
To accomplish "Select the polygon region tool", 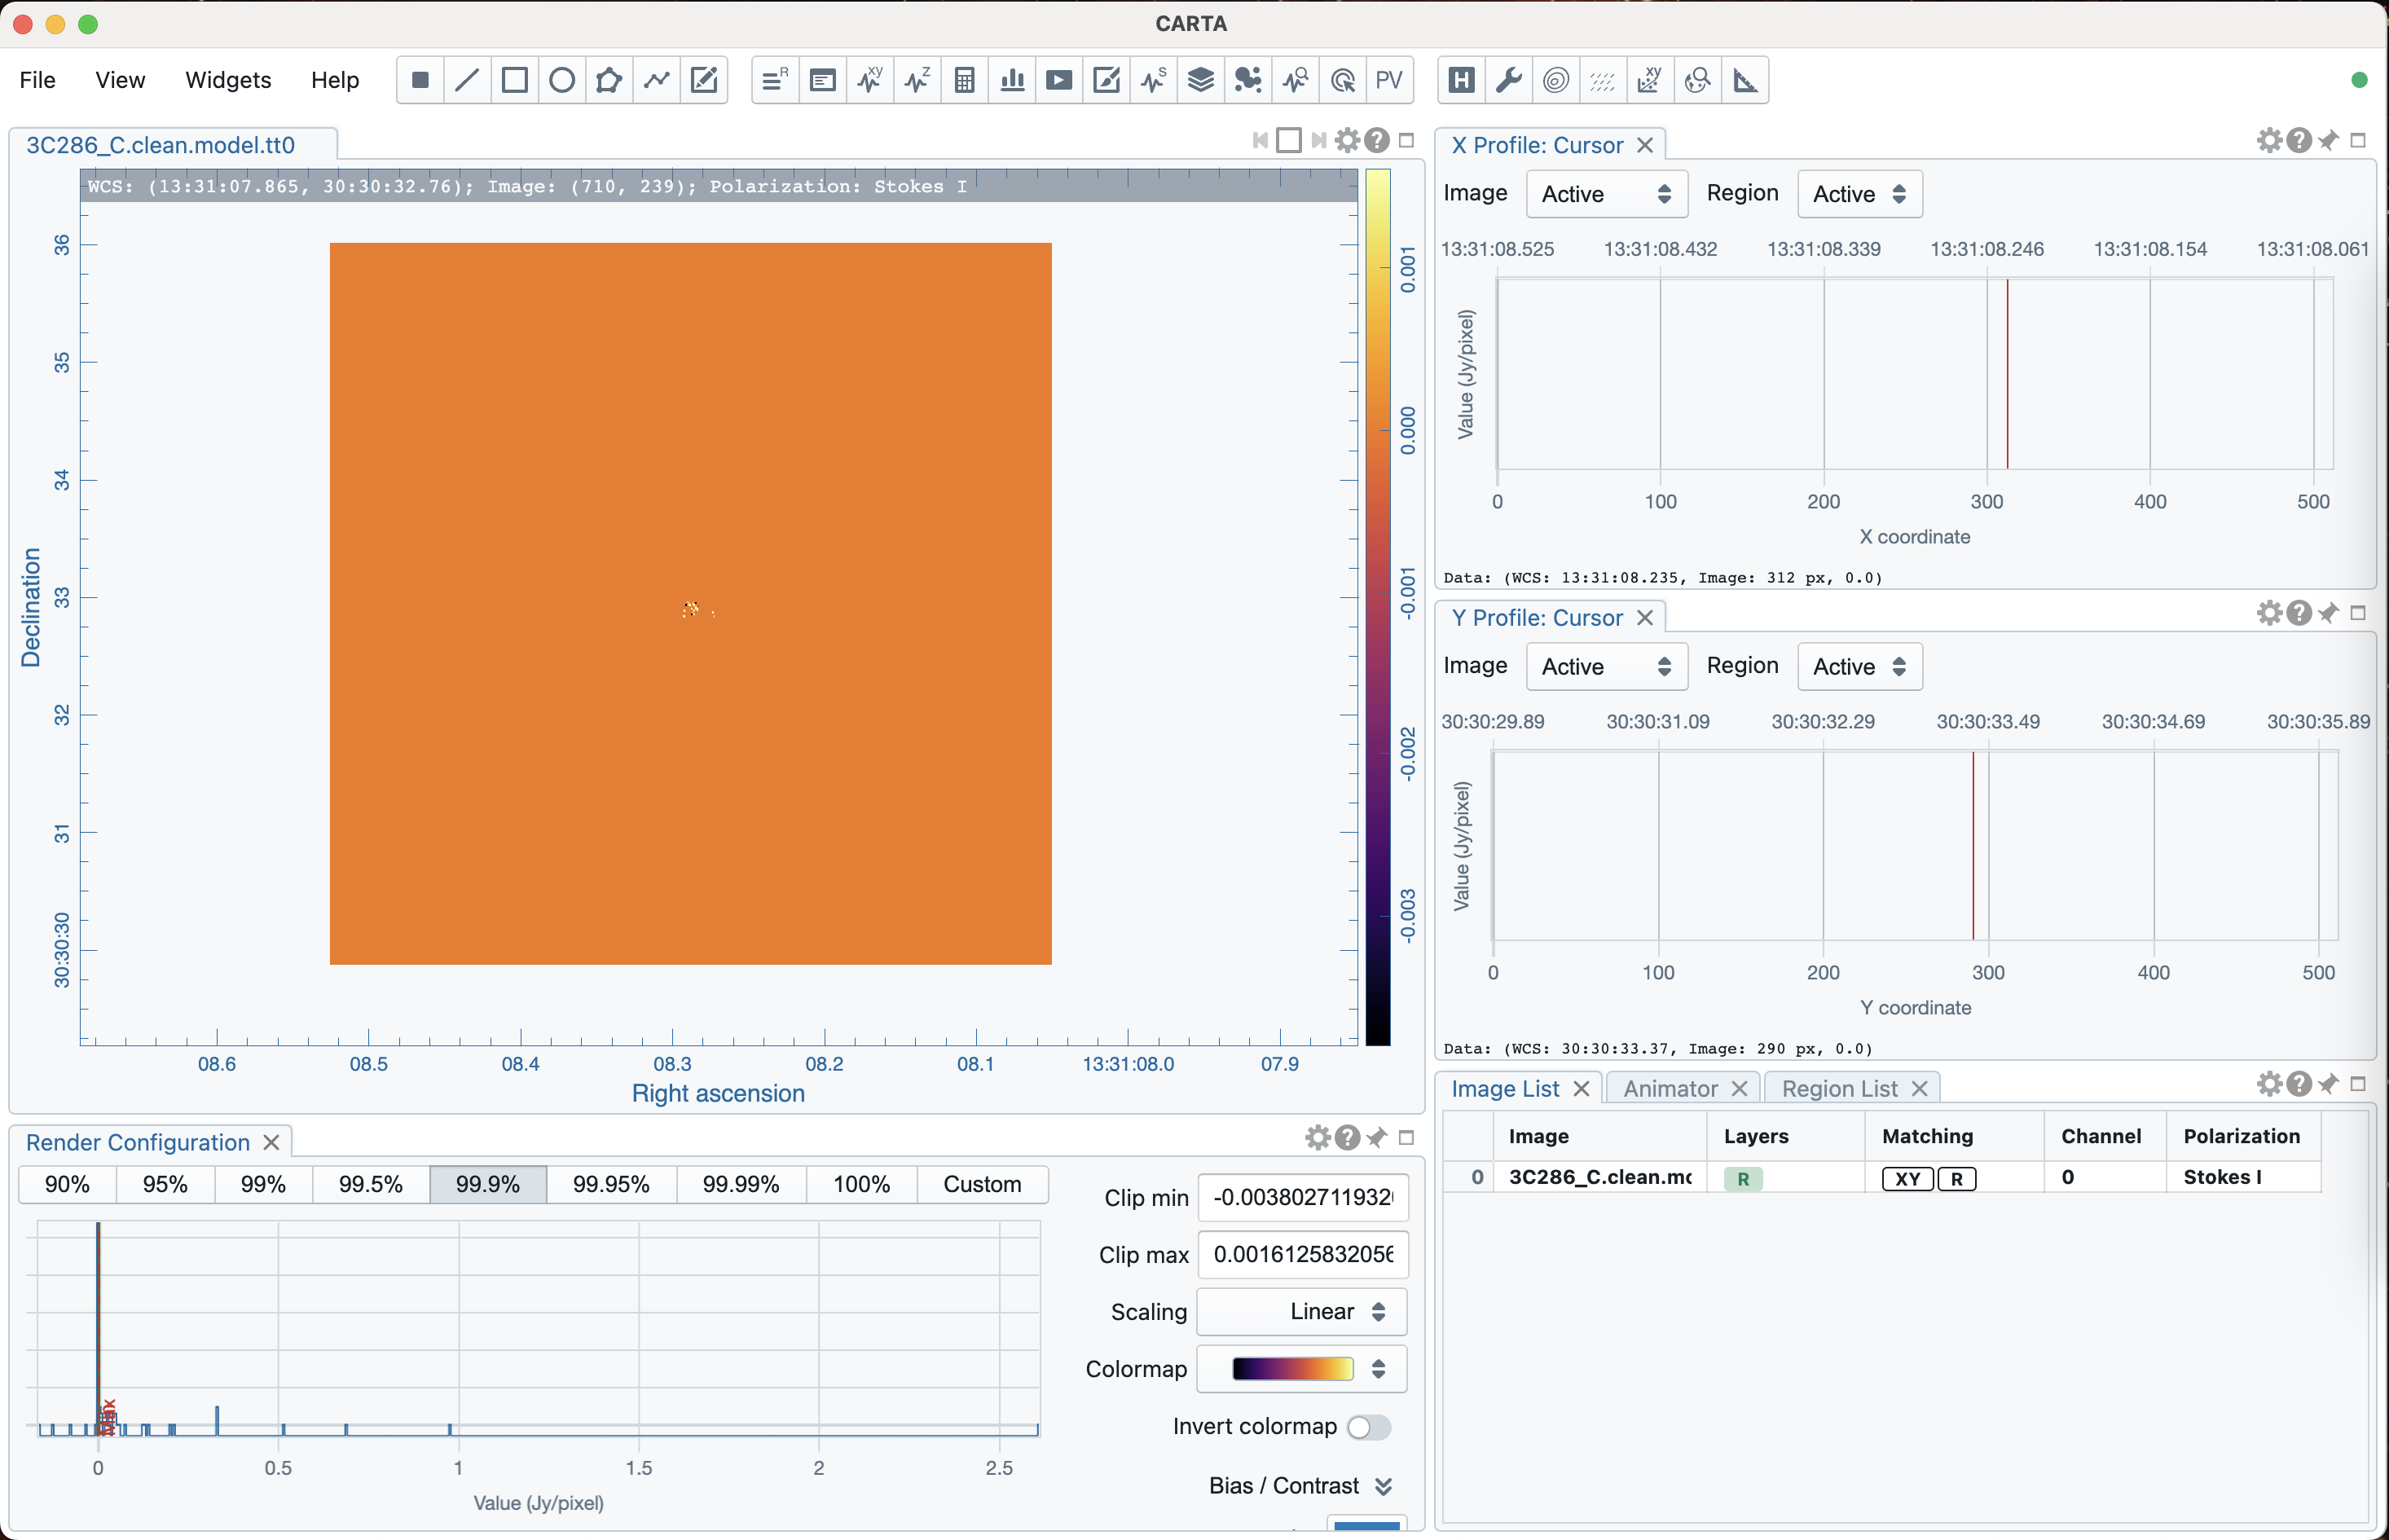I will [609, 80].
